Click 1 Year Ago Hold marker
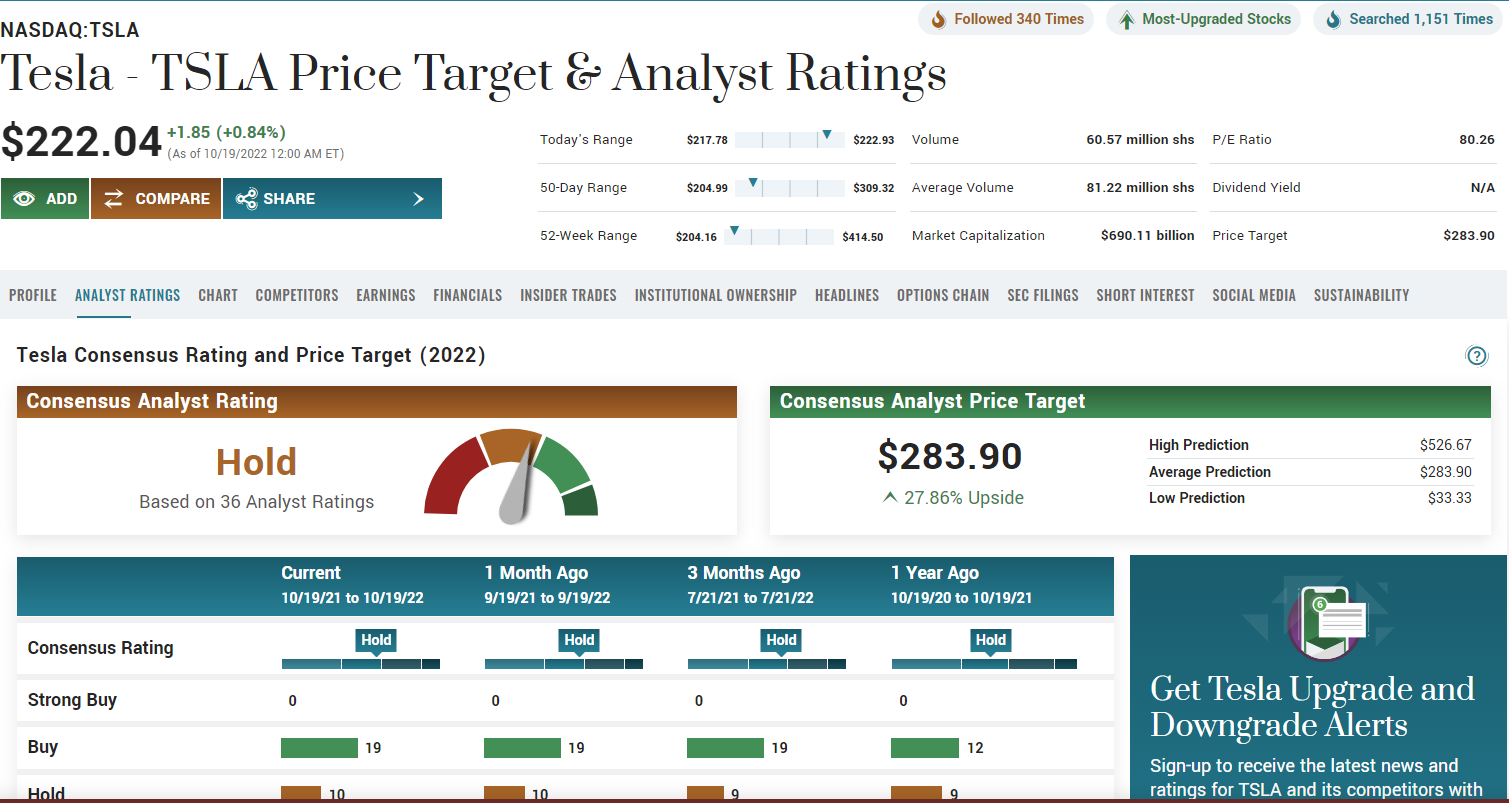 (x=991, y=641)
